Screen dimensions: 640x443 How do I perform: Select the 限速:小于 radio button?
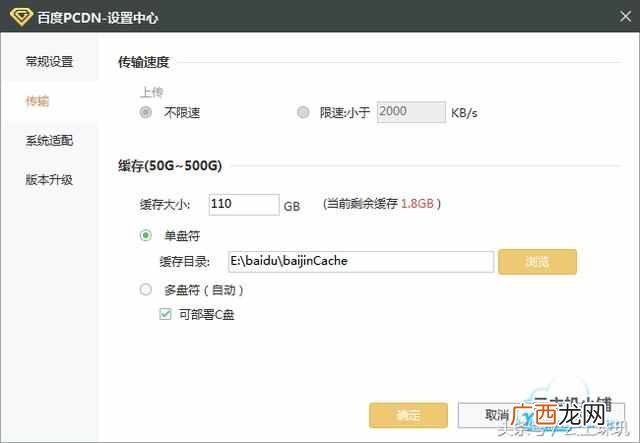(303, 112)
